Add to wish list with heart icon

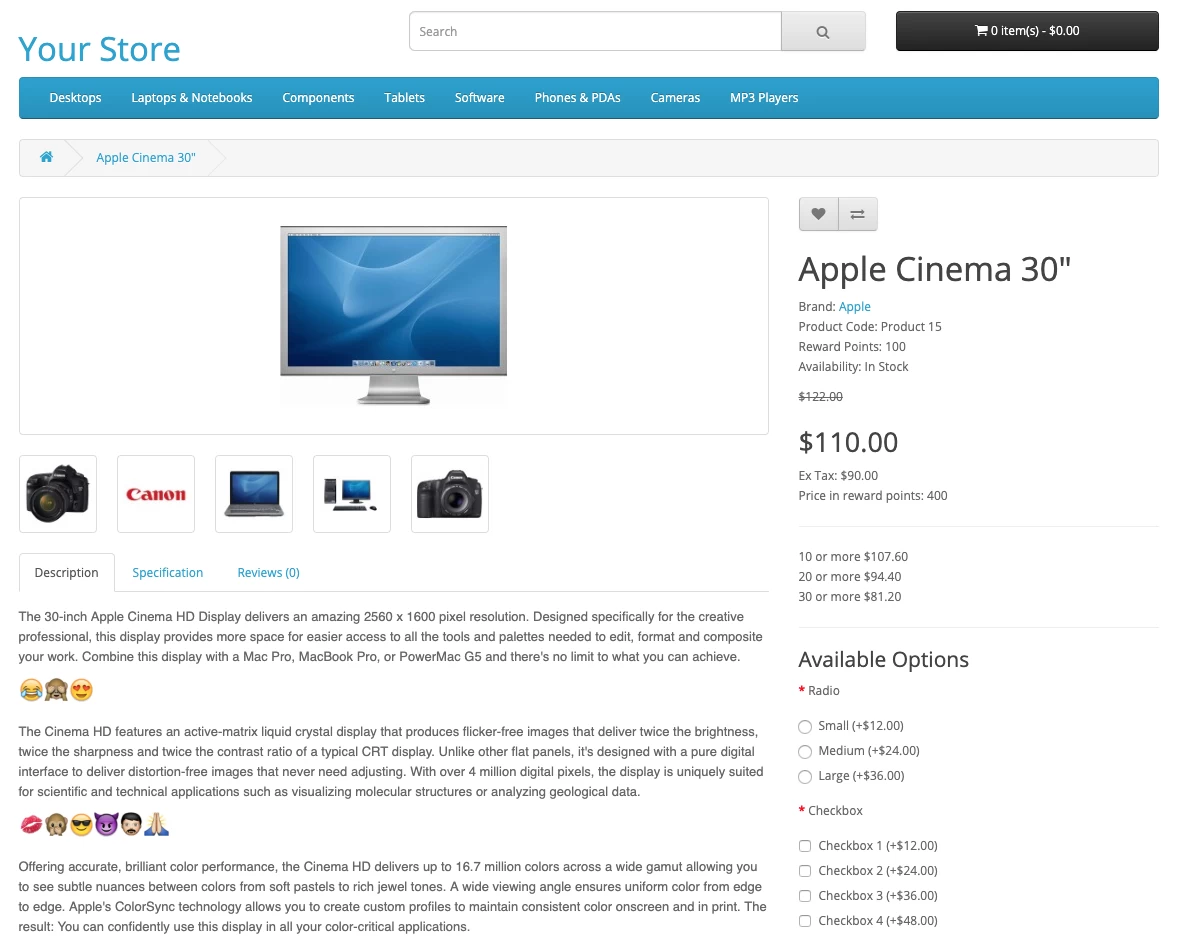click(818, 214)
